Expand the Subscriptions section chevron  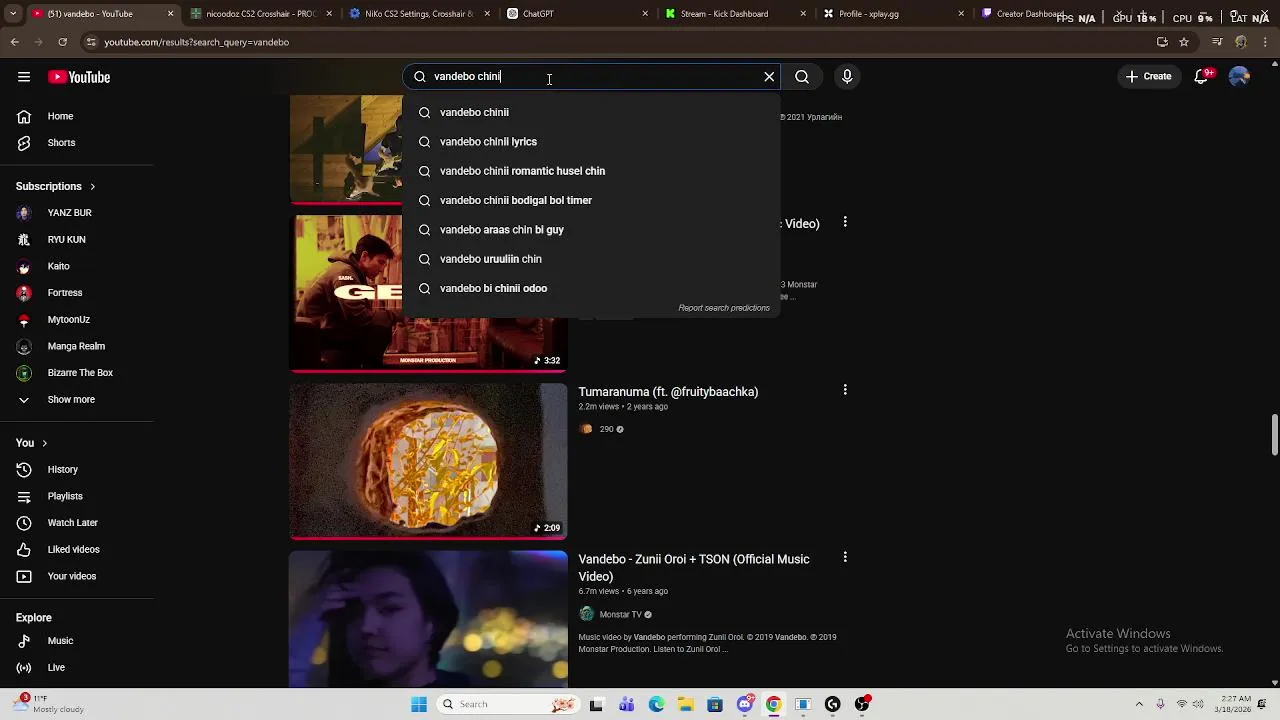(x=93, y=187)
